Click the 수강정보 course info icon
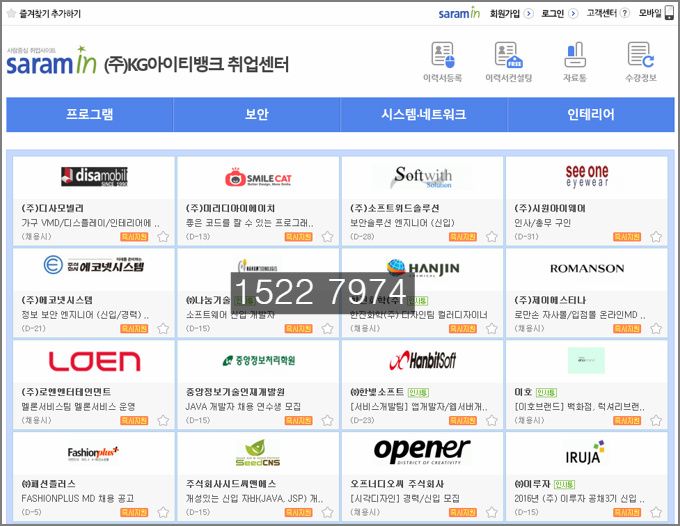This screenshot has width=680, height=526. point(641,55)
